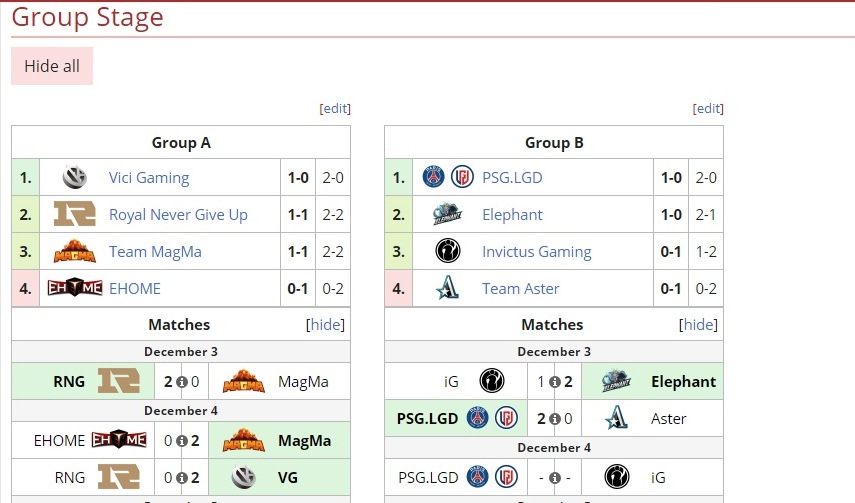Click the Royal Never Give Up logo in standings
Image resolution: width=855 pixels, height=503 pixels.
click(75, 215)
